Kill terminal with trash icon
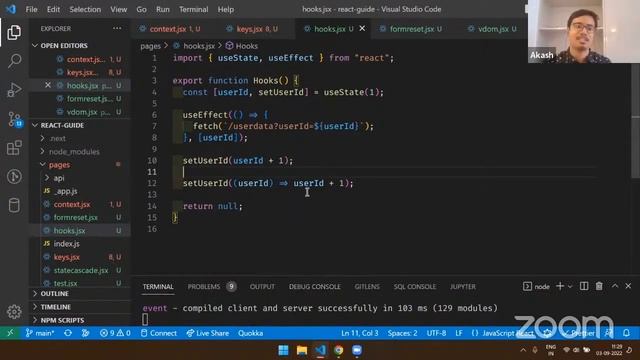640x360 pixels. click(x=599, y=286)
